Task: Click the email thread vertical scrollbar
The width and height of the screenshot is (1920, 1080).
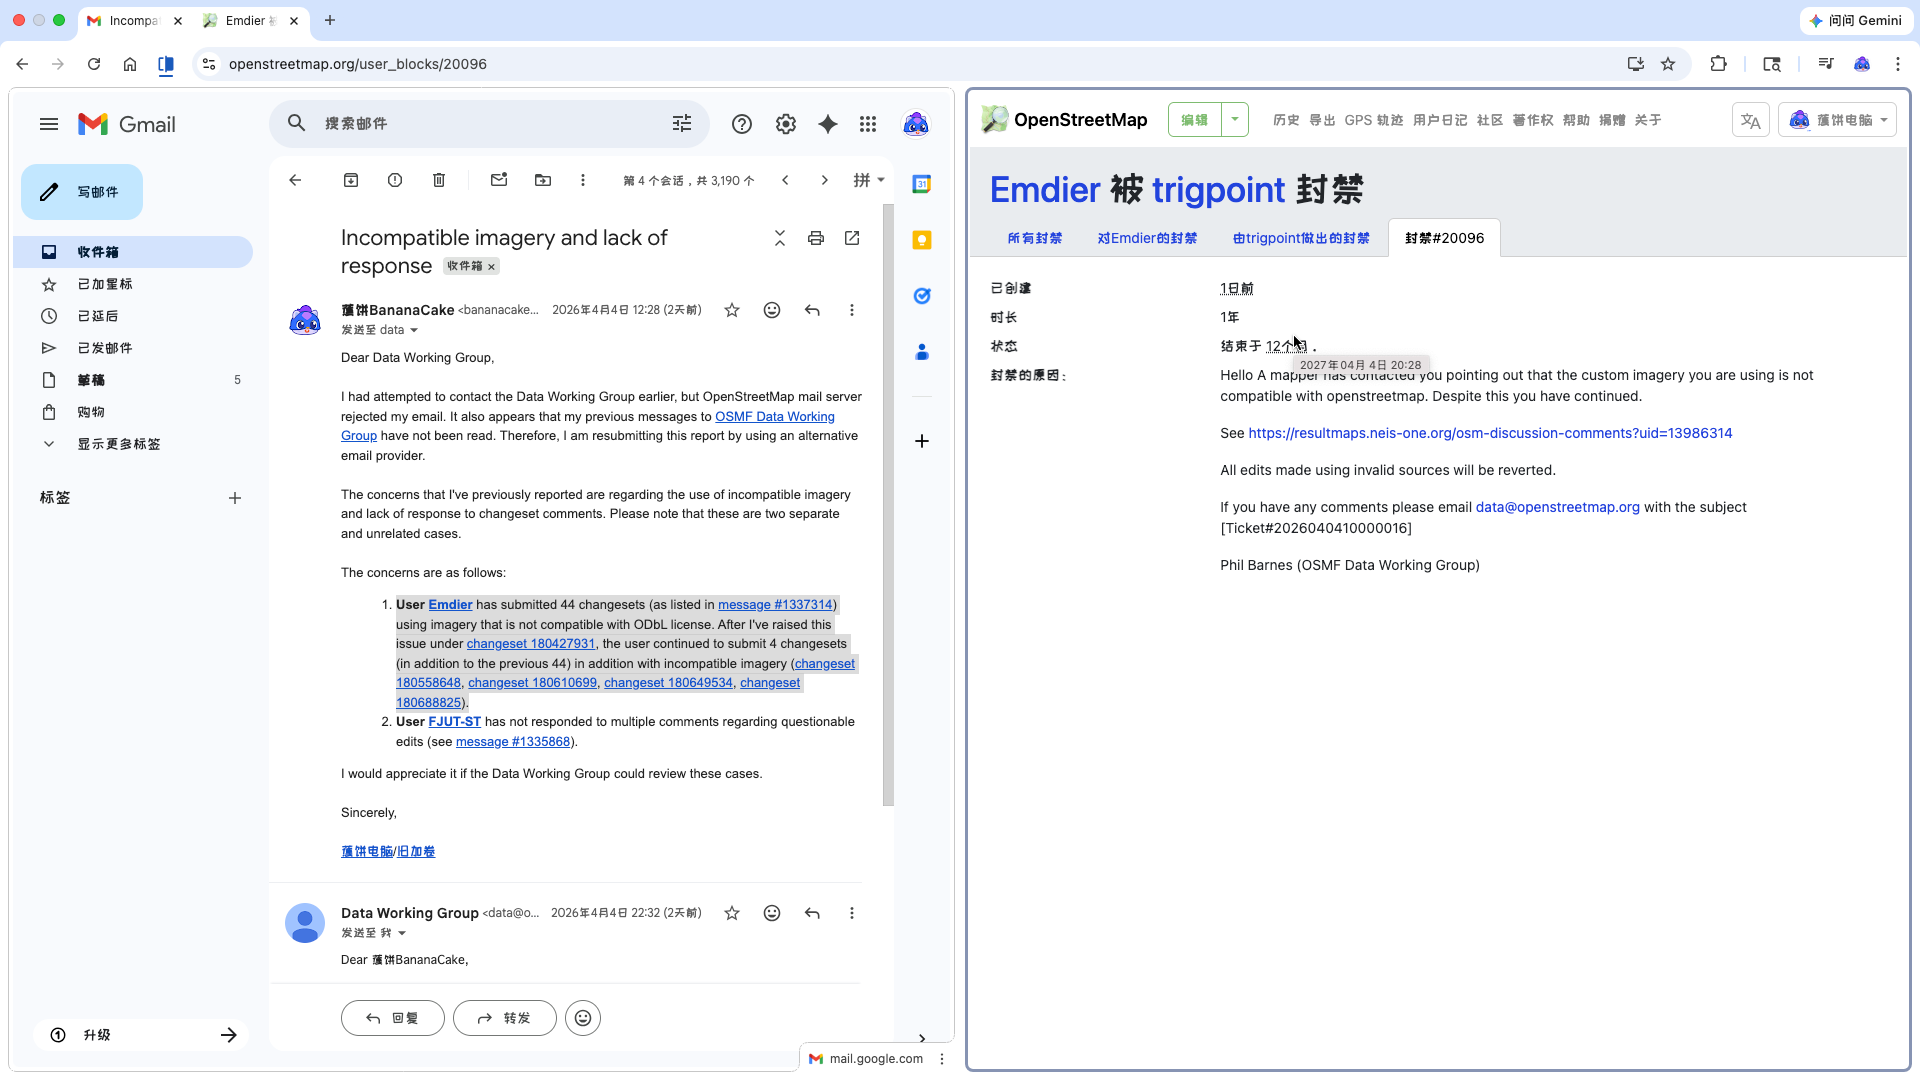Action: click(x=888, y=504)
